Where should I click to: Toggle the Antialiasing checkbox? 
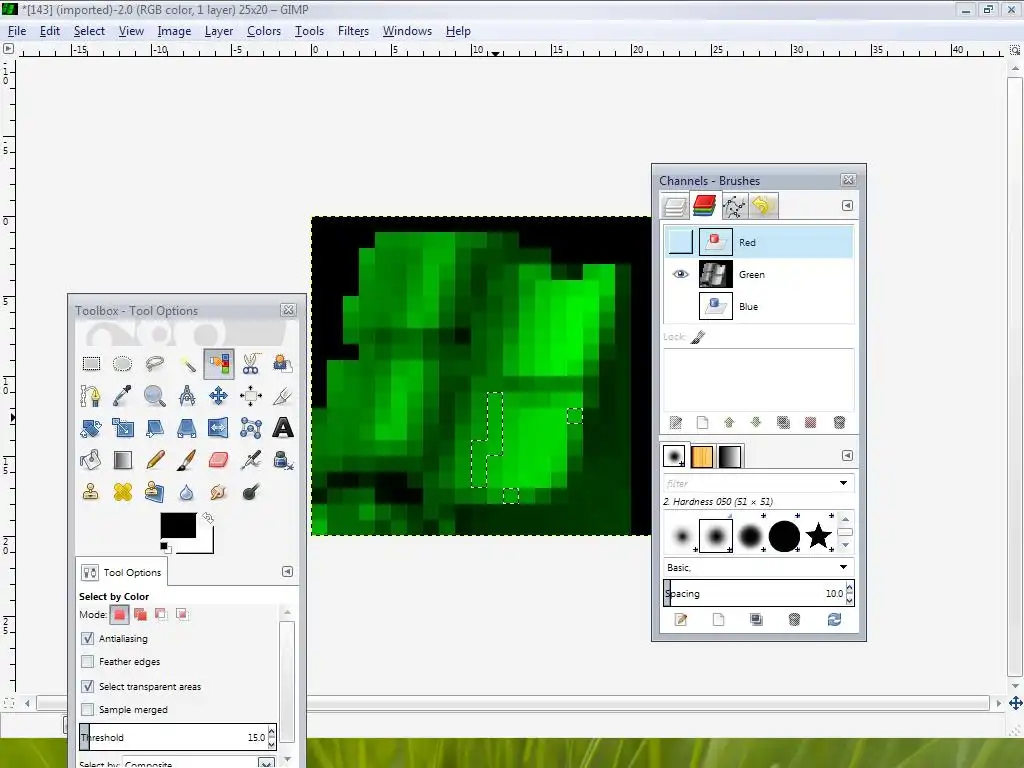click(88, 638)
